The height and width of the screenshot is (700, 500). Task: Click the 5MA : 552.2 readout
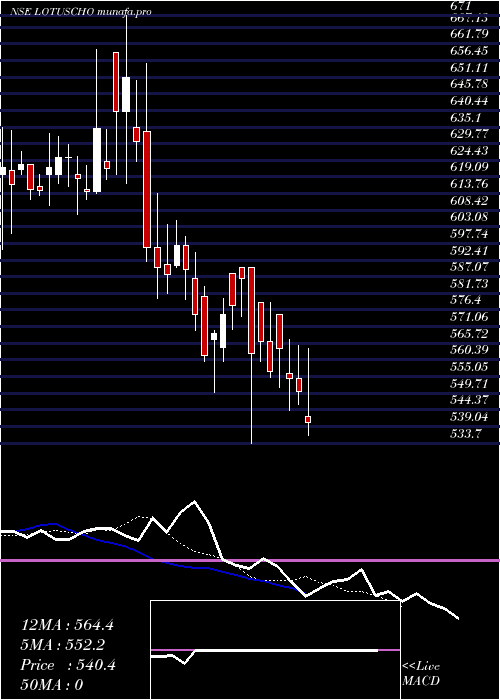click(x=63, y=645)
